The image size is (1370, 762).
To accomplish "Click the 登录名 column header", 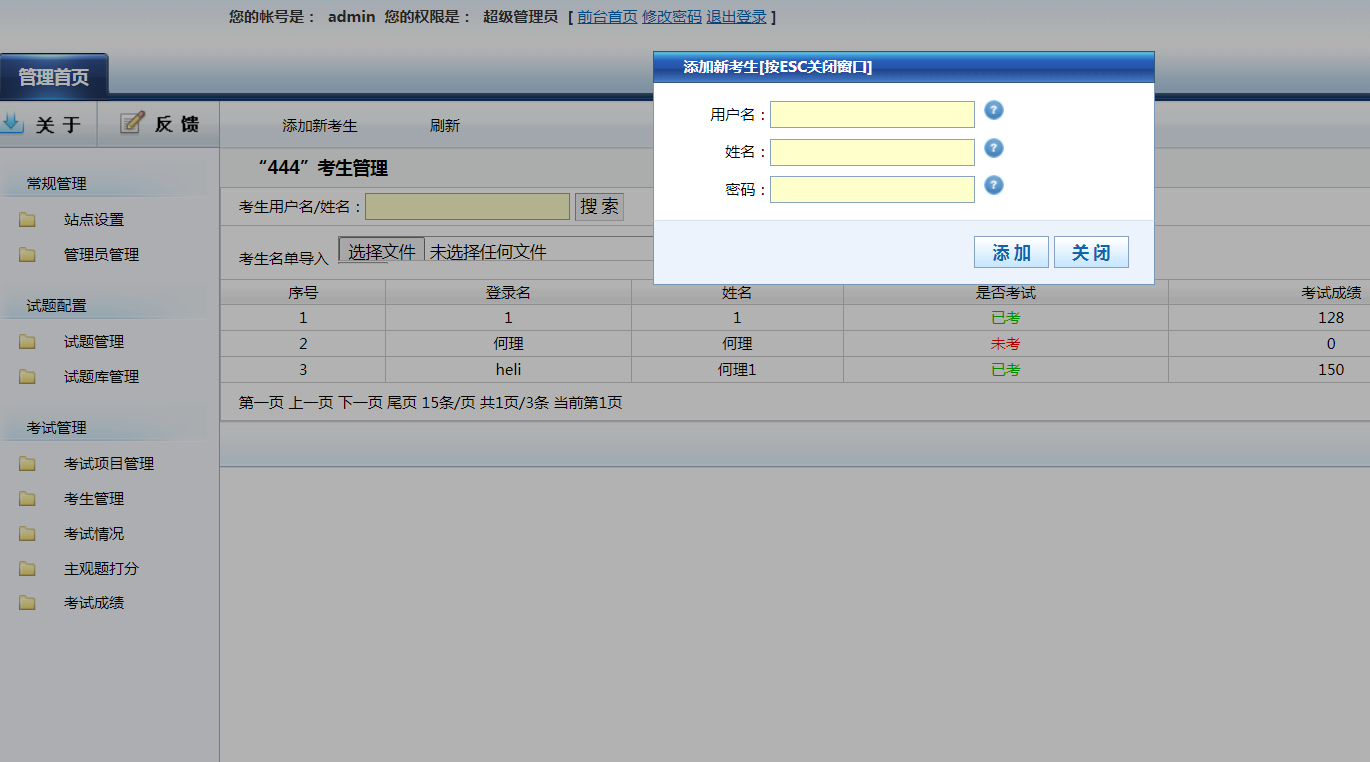I will coord(508,292).
